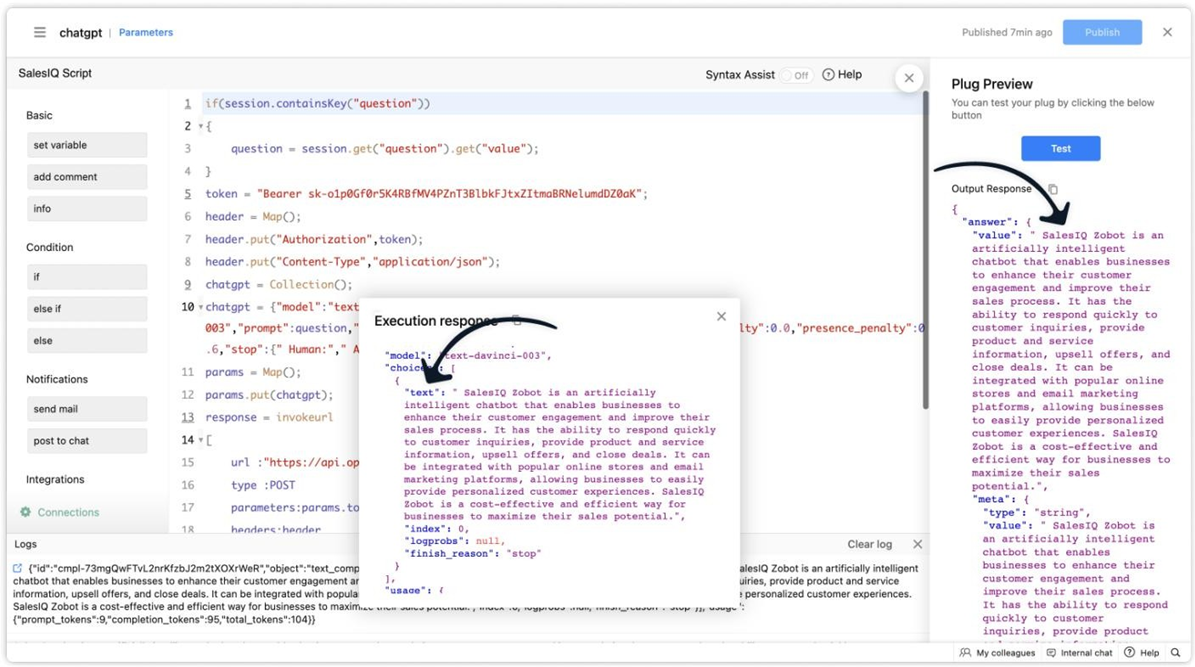Click '"type": "string",' in Output Response
This screenshot has width=1195, height=667.
(1036, 513)
